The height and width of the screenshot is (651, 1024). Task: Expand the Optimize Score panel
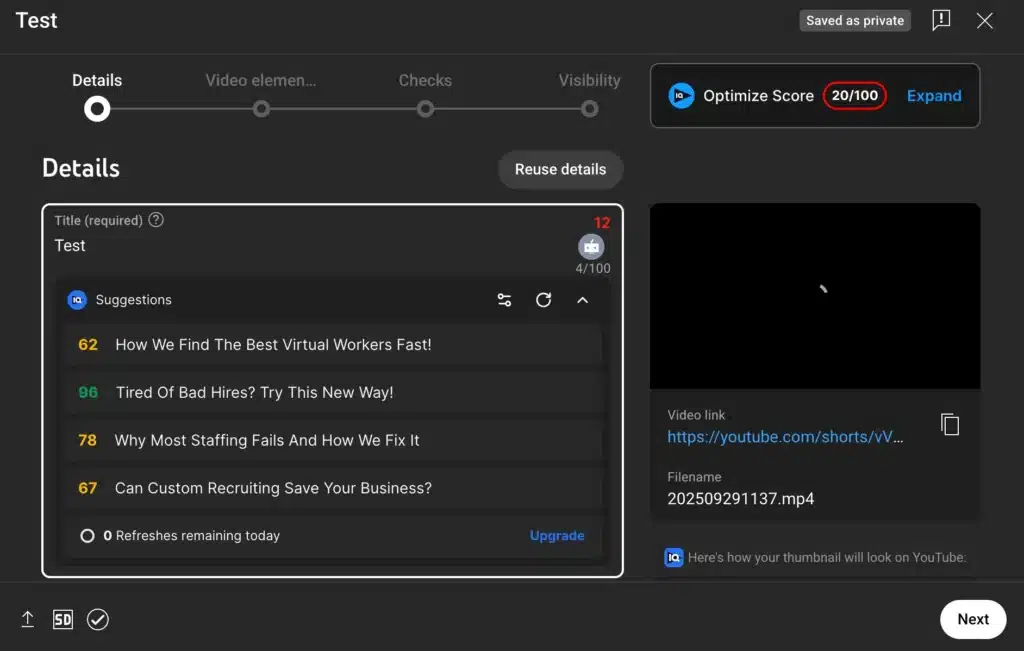(933, 96)
